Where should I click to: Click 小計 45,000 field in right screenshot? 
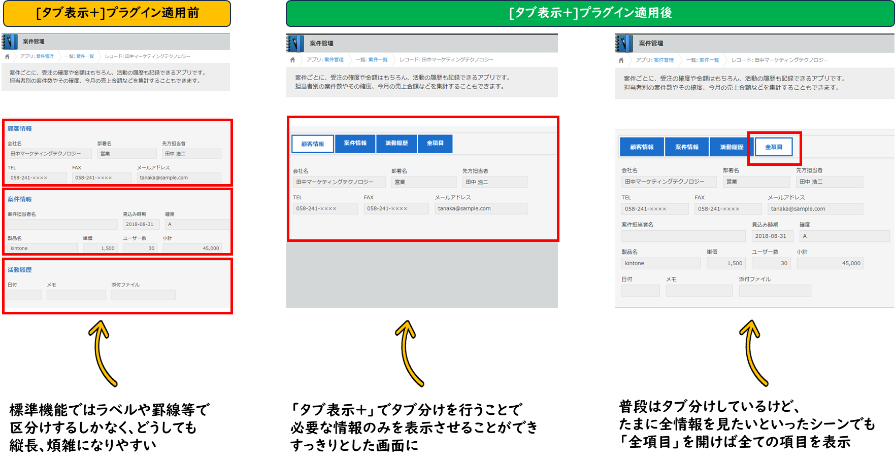click(830, 263)
